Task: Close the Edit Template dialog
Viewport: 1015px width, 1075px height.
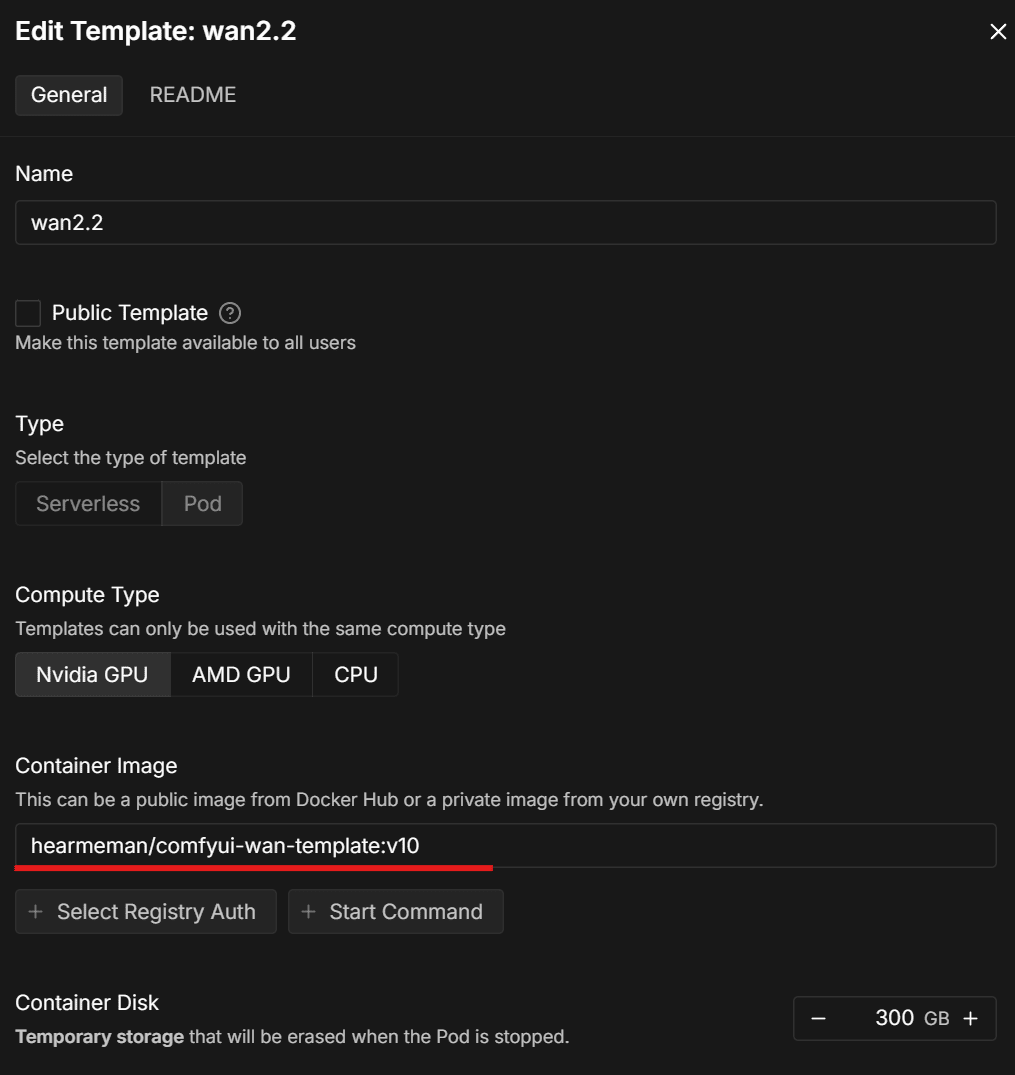Action: click(x=997, y=32)
